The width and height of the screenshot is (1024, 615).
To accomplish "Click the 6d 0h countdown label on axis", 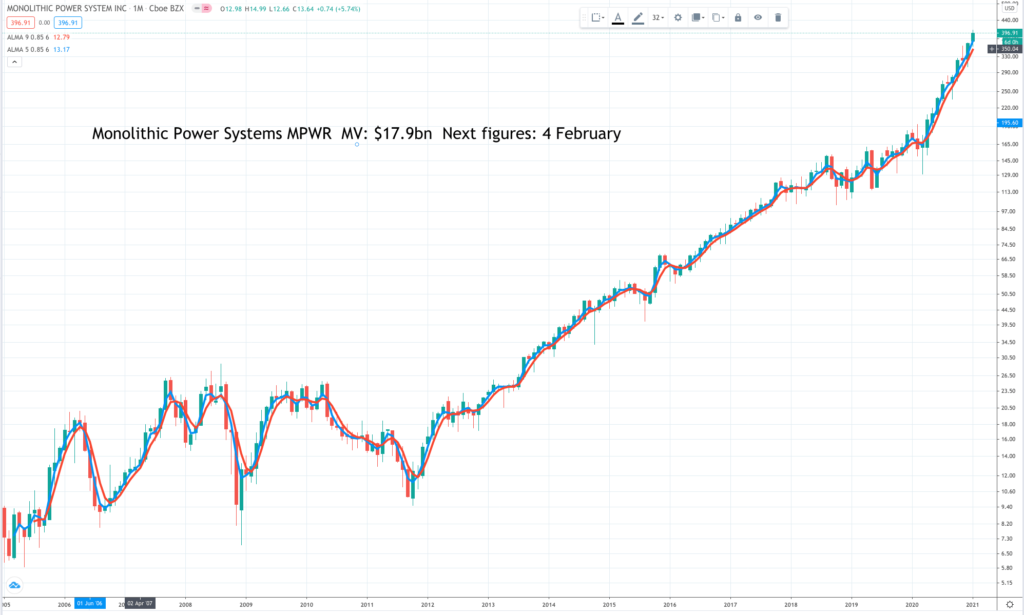I will coord(1011,41).
